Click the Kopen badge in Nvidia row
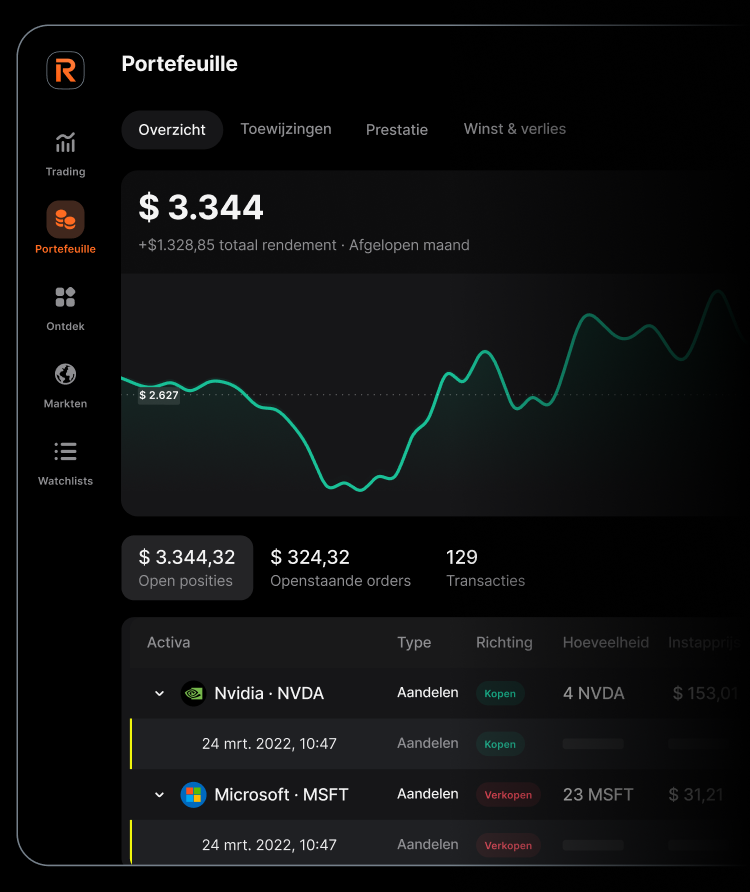The height and width of the screenshot is (892, 750). point(500,693)
